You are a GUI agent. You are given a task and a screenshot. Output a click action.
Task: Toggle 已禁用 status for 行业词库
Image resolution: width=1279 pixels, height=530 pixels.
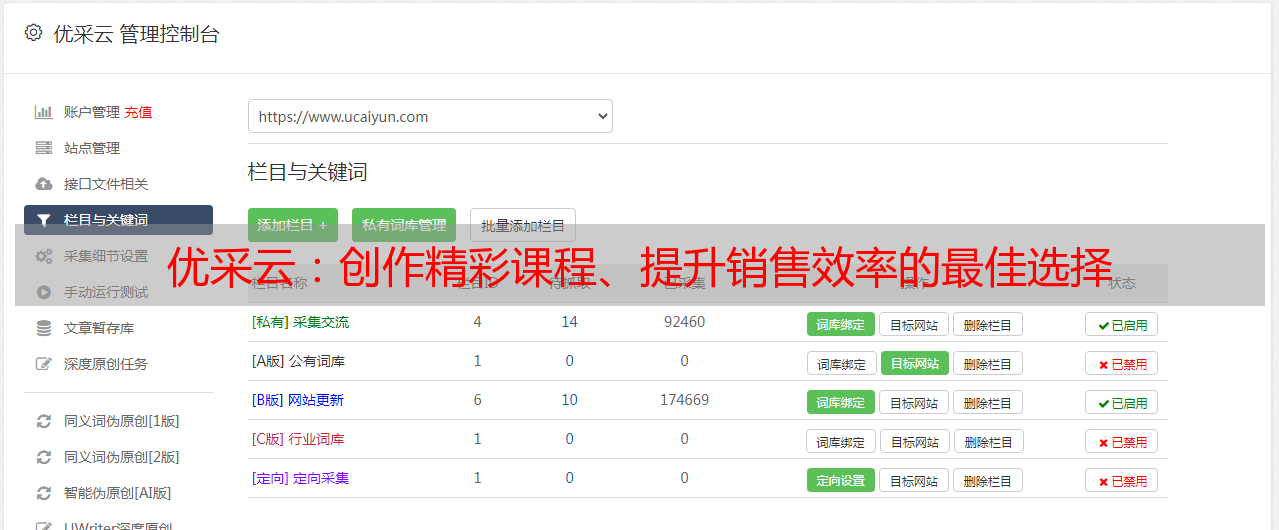pos(1122,441)
